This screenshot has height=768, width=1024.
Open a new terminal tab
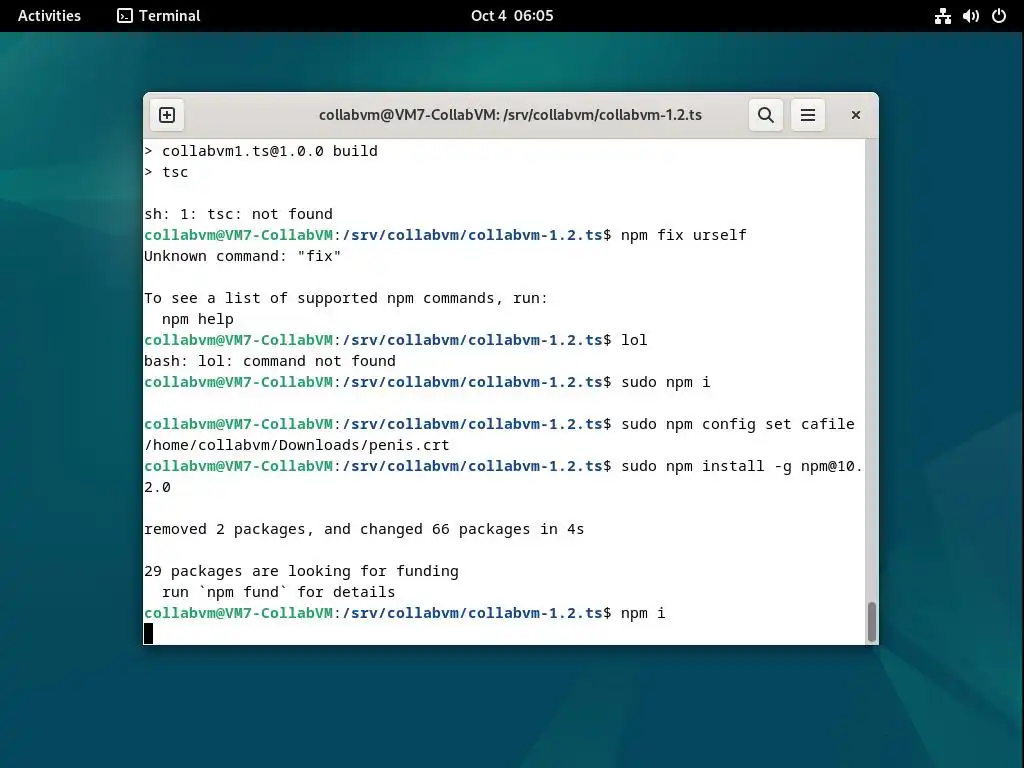(167, 115)
